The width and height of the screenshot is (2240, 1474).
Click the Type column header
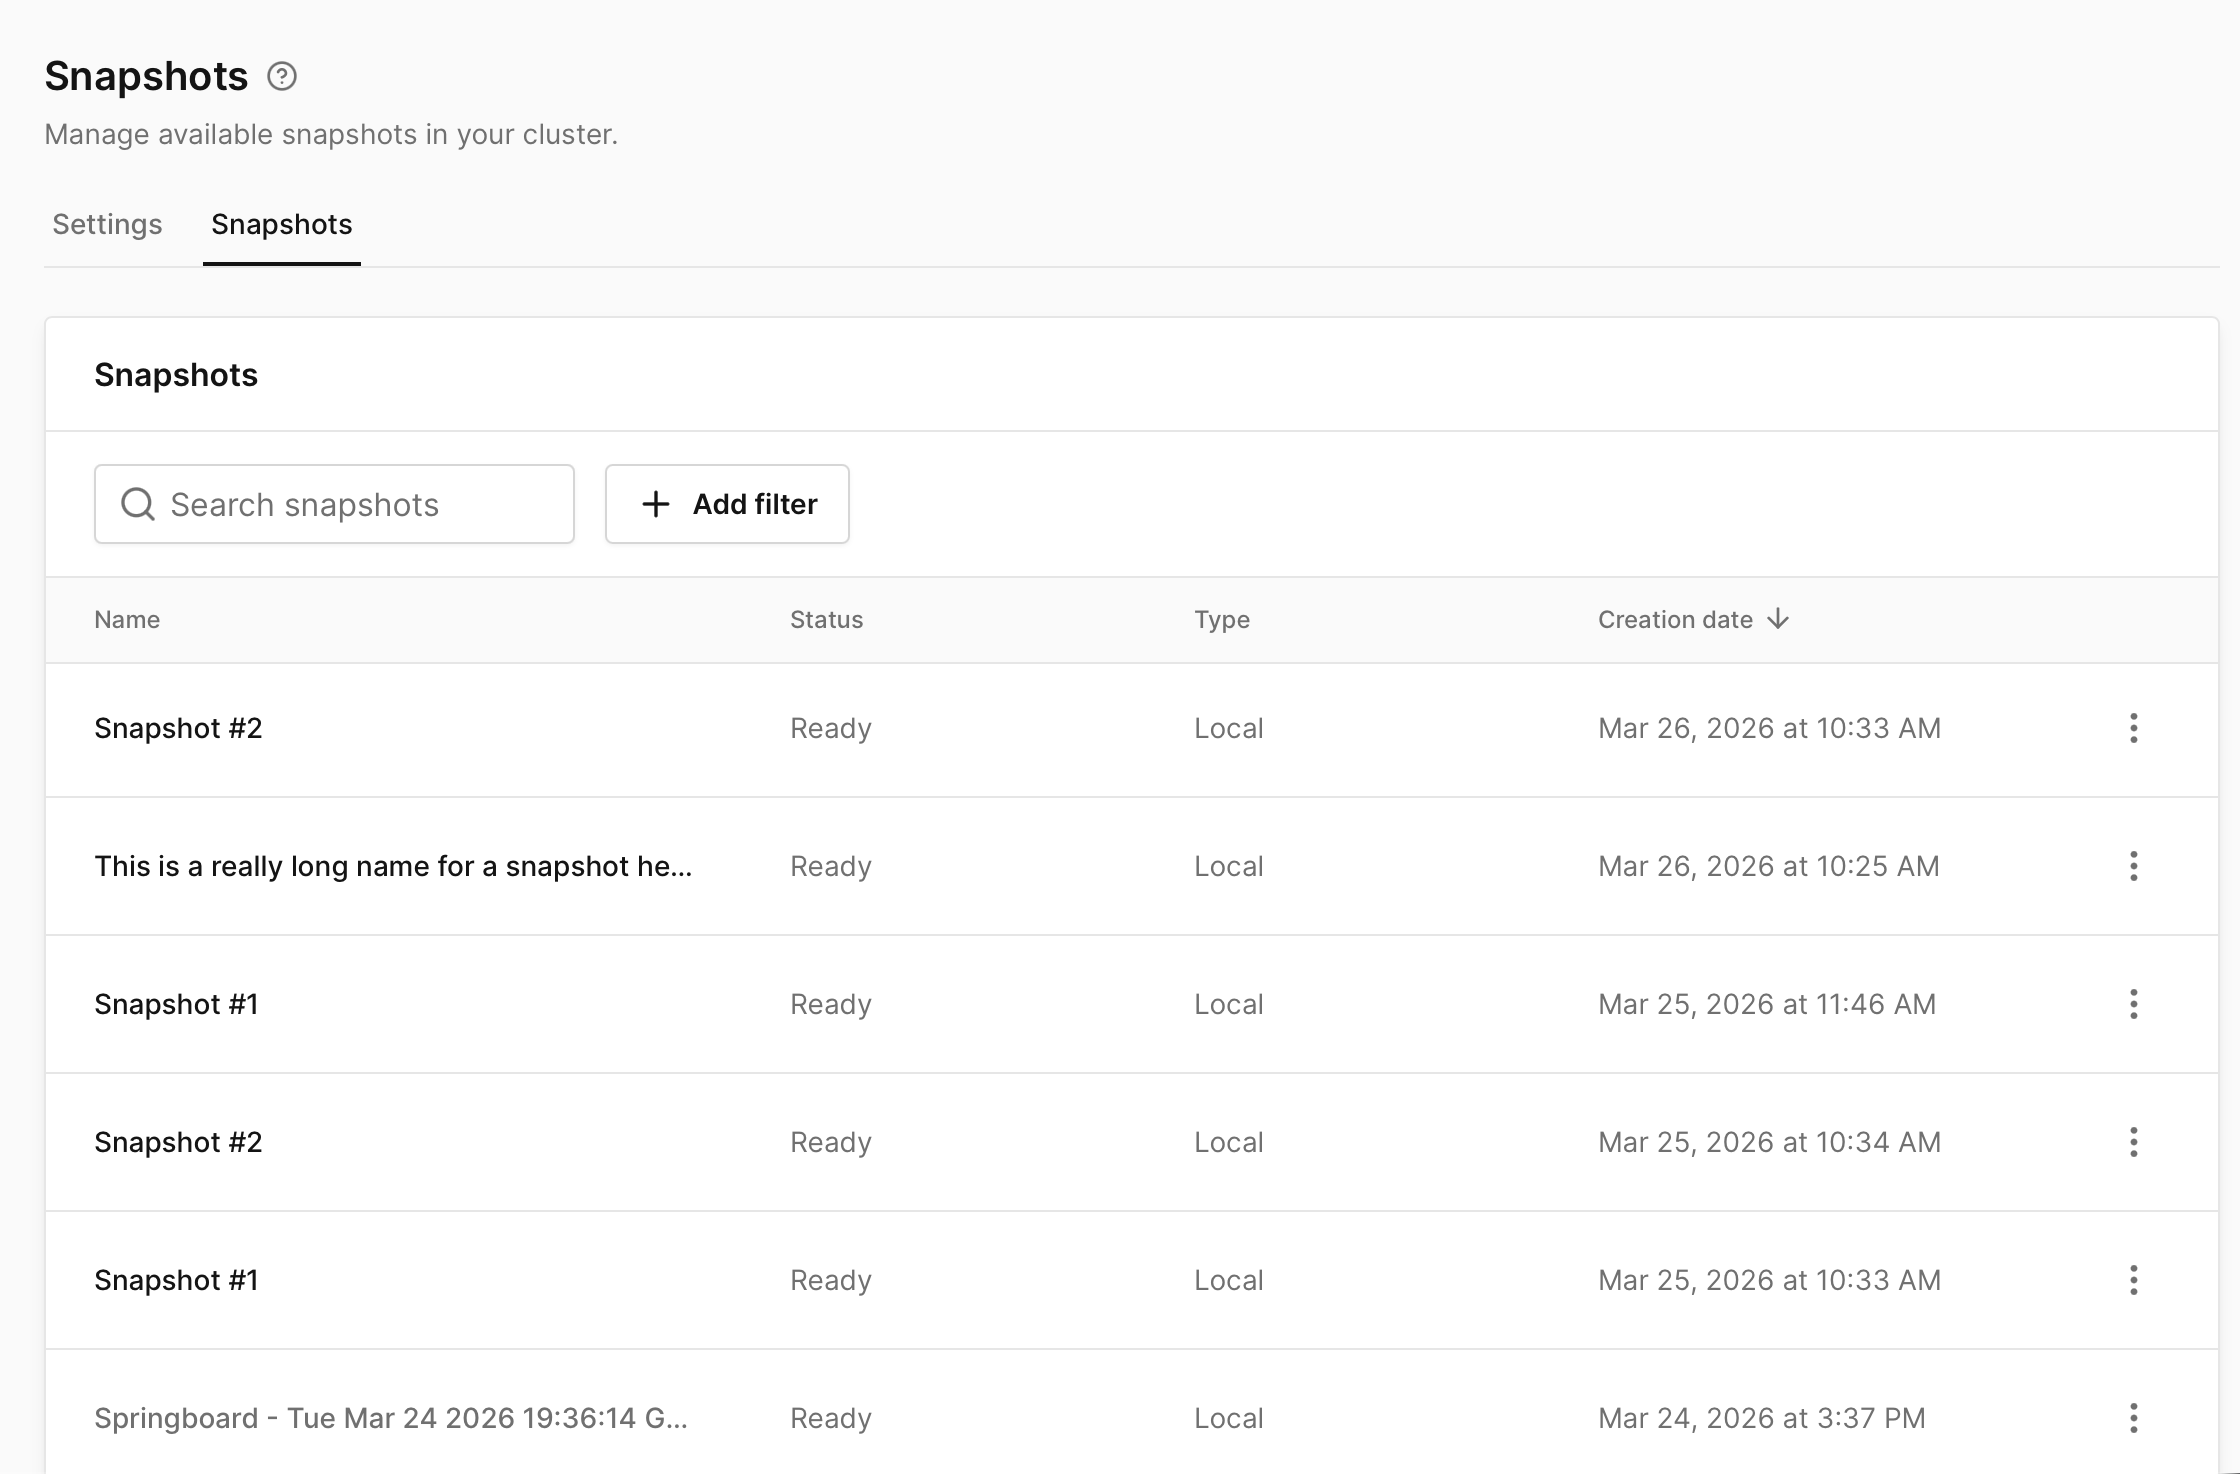tap(1221, 619)
